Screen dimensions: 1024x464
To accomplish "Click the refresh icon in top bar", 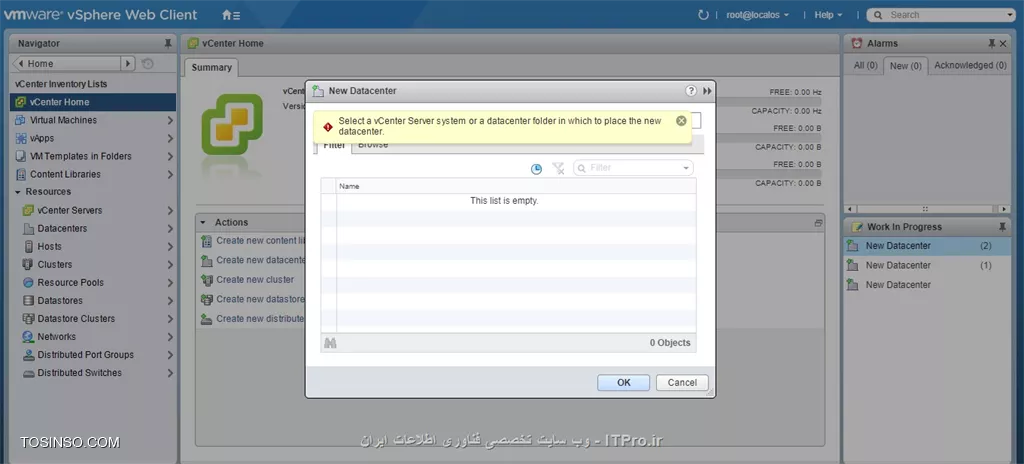I will tap(703, 14).
